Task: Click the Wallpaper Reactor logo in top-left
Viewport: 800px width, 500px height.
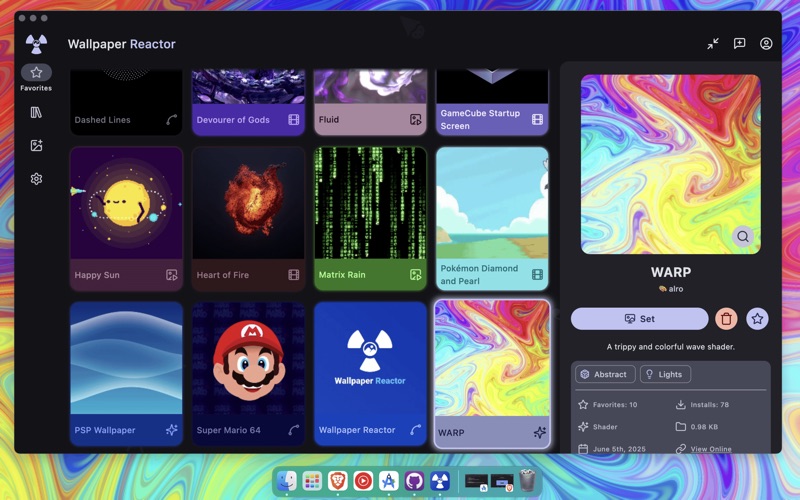Action: coord(36,44)
